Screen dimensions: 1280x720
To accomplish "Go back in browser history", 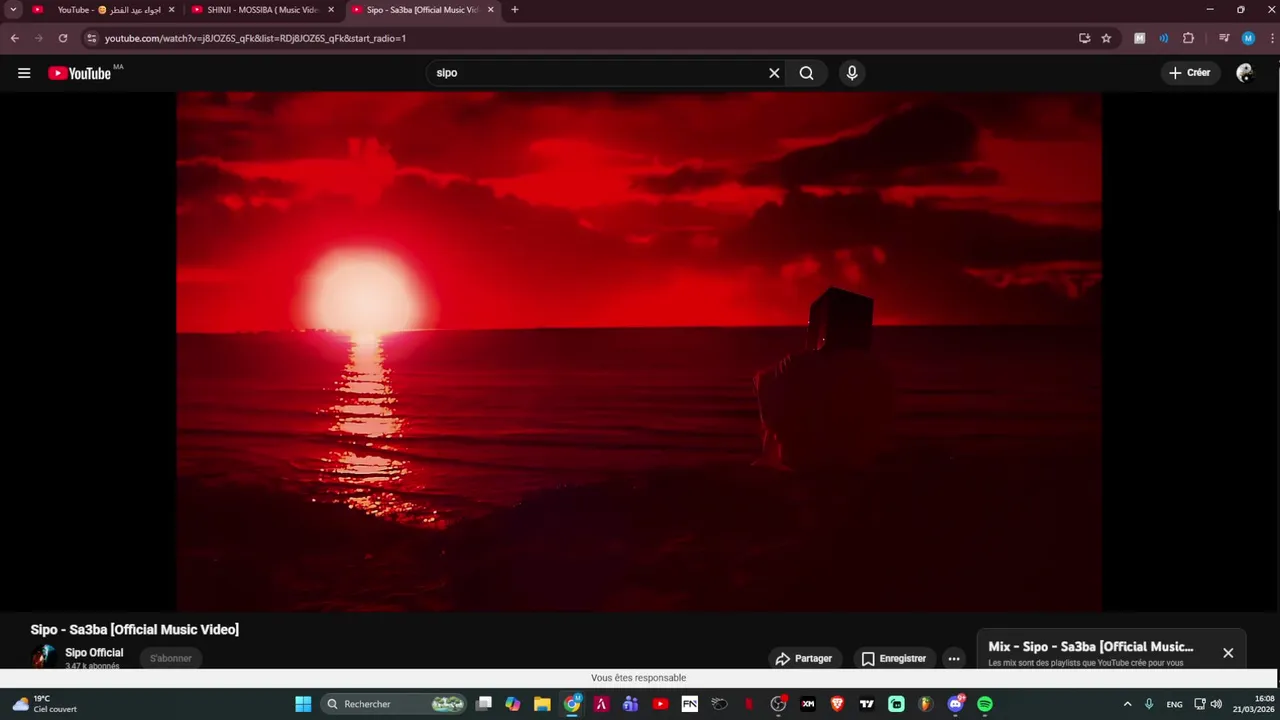I will click(15, 38).
